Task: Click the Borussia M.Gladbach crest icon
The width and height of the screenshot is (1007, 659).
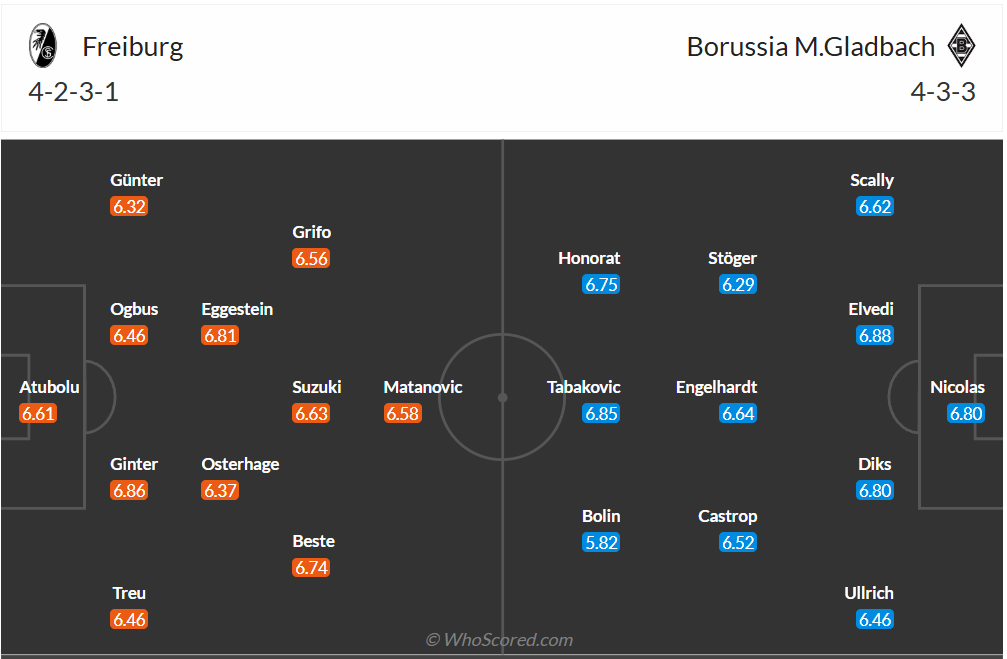Action: point(961,46)
